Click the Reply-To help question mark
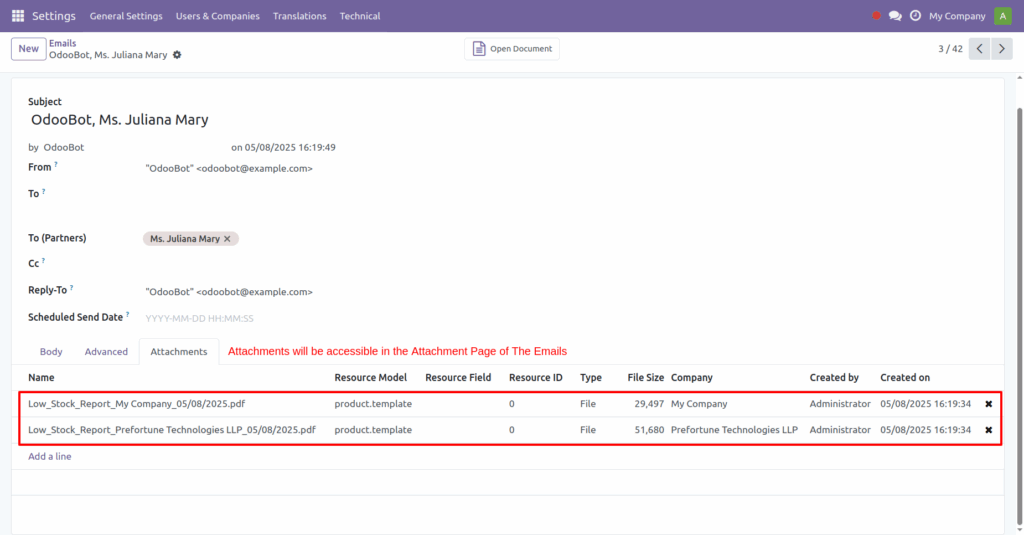The height and width of the screenshot is (535, 1024). pos(72,287)
